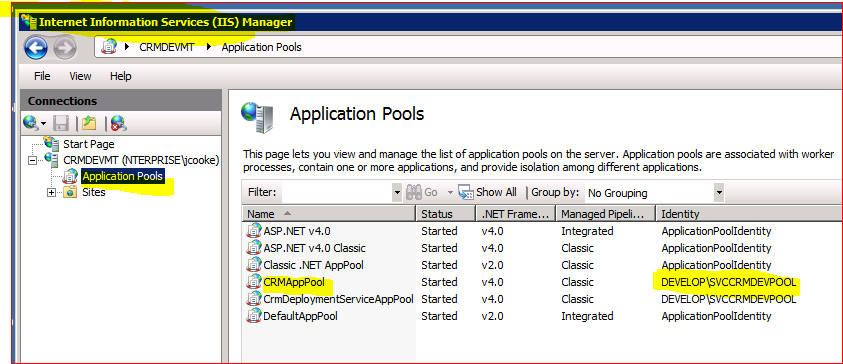Image resolution: width=843 pixels, height=364 pixels.
Task: Click the IIS Manager title bar icon
Action: point(29,22)
